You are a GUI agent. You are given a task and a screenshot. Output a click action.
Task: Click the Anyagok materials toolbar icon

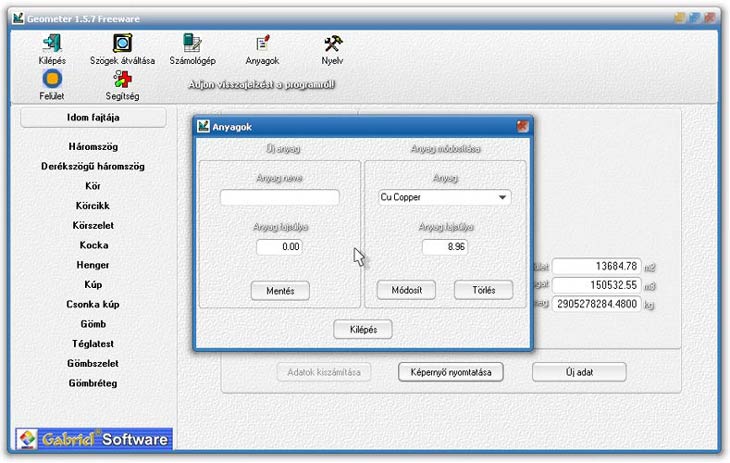point(262,43)
